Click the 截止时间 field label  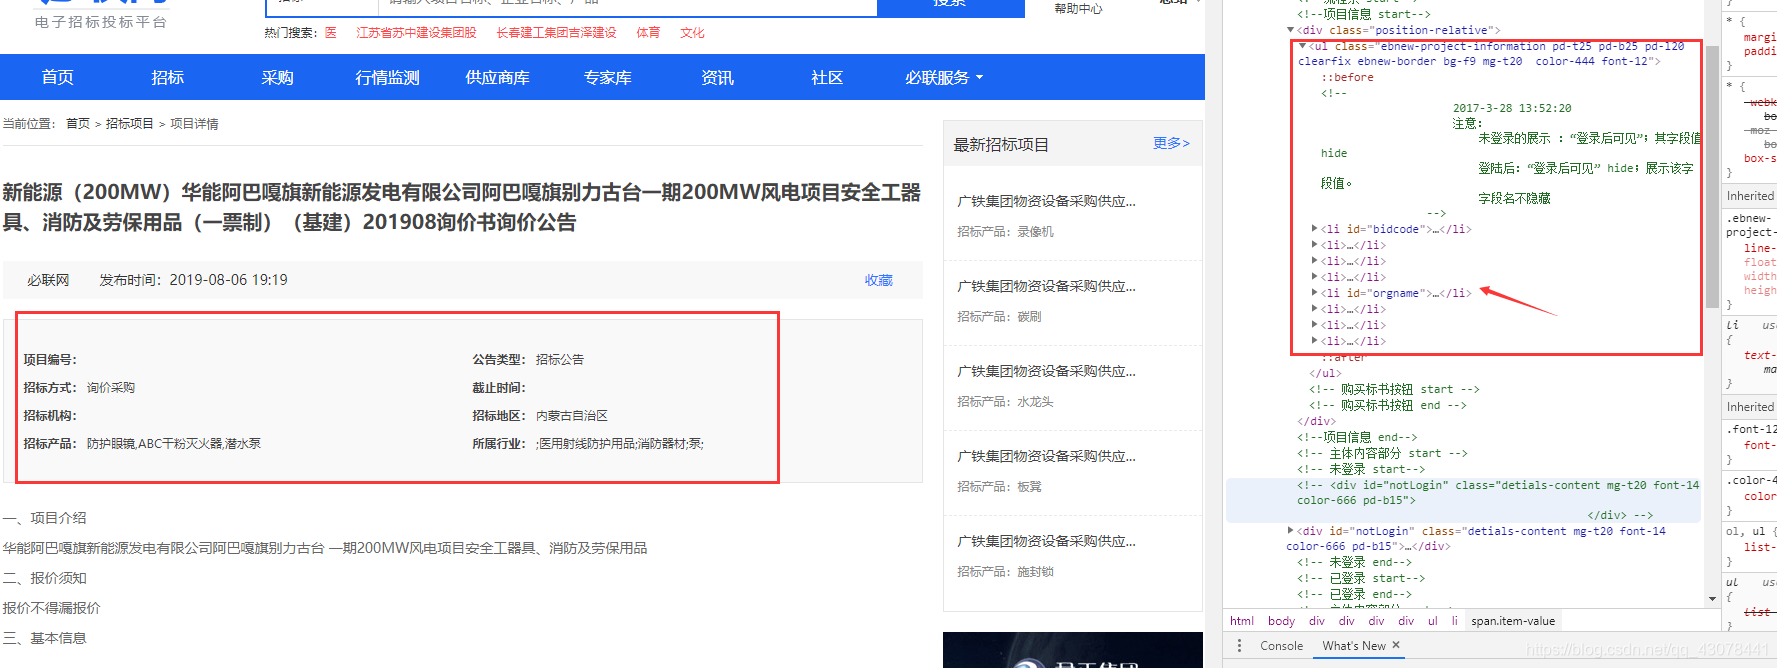499,388
